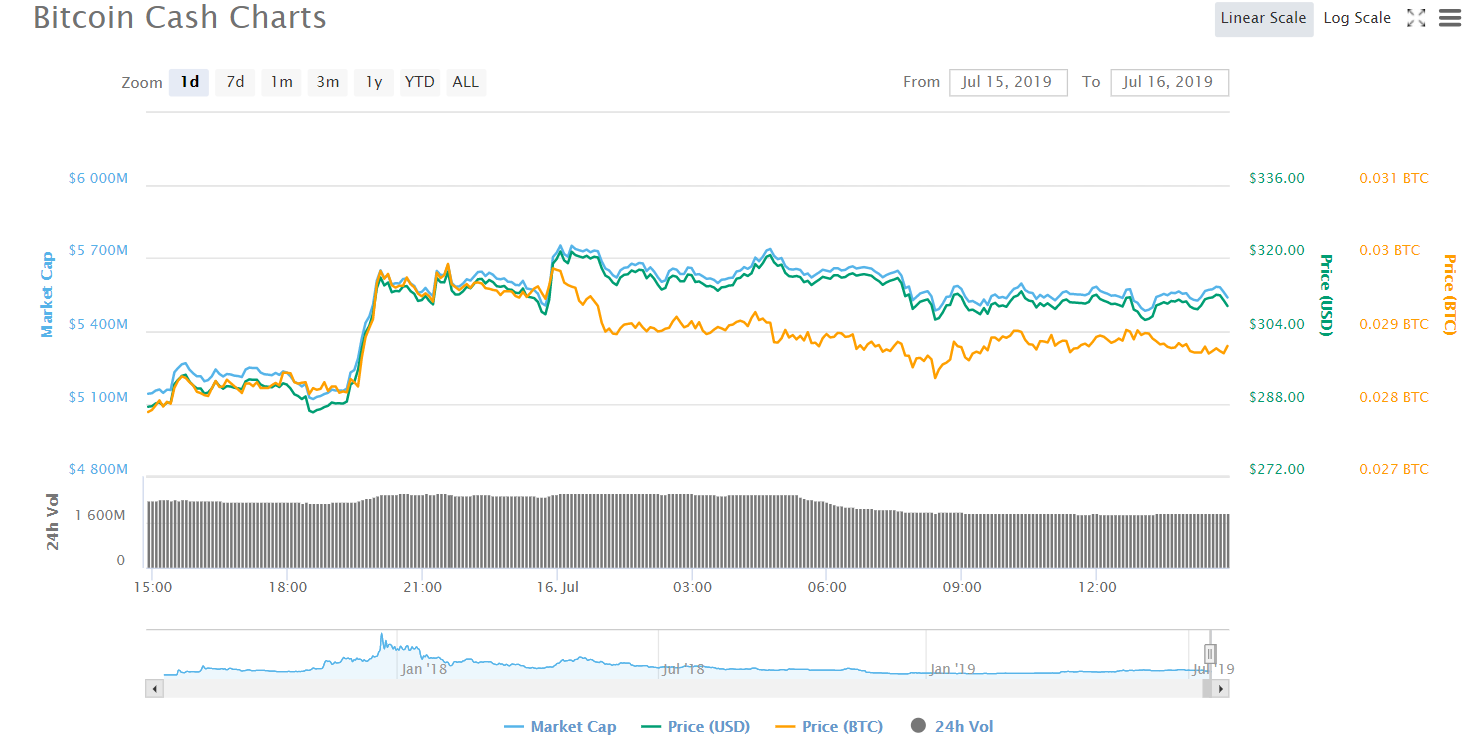
Task: Click the $5 700M axis label
Action: 98,251
